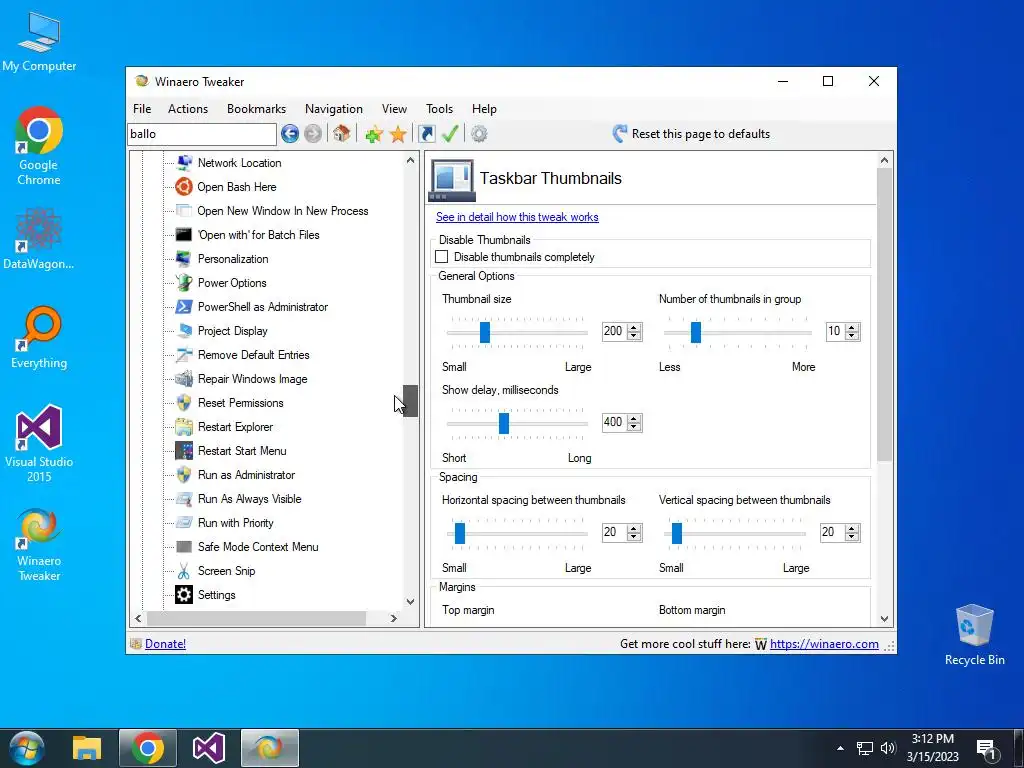The image size is (1024, 768).
Task: Select Project Display tree entry
Action: click(232, 331)
